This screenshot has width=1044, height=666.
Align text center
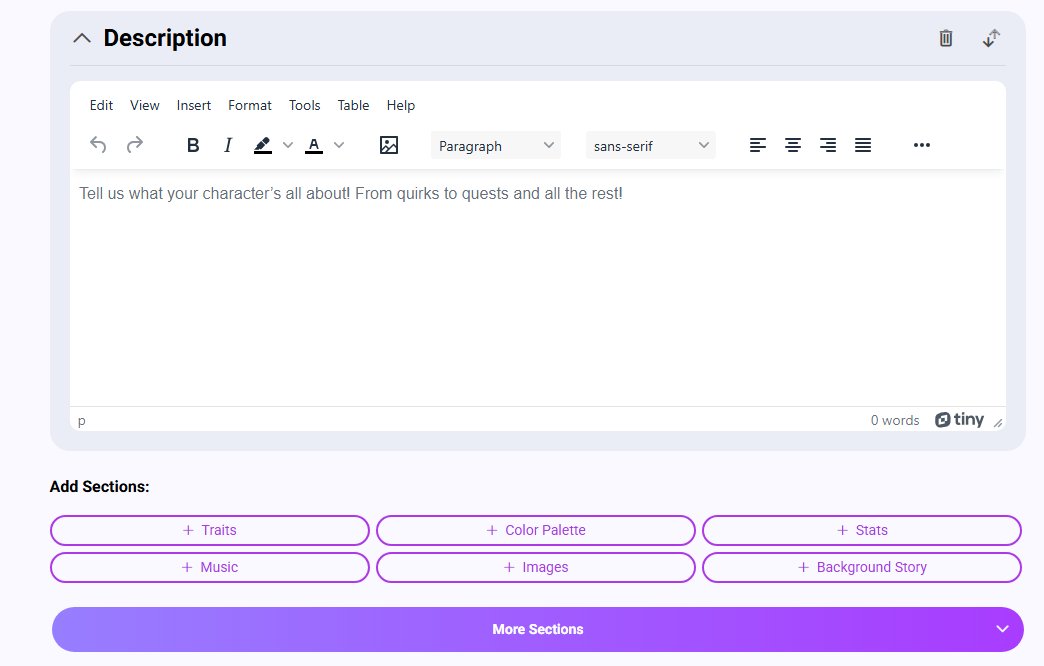[793, 145]
